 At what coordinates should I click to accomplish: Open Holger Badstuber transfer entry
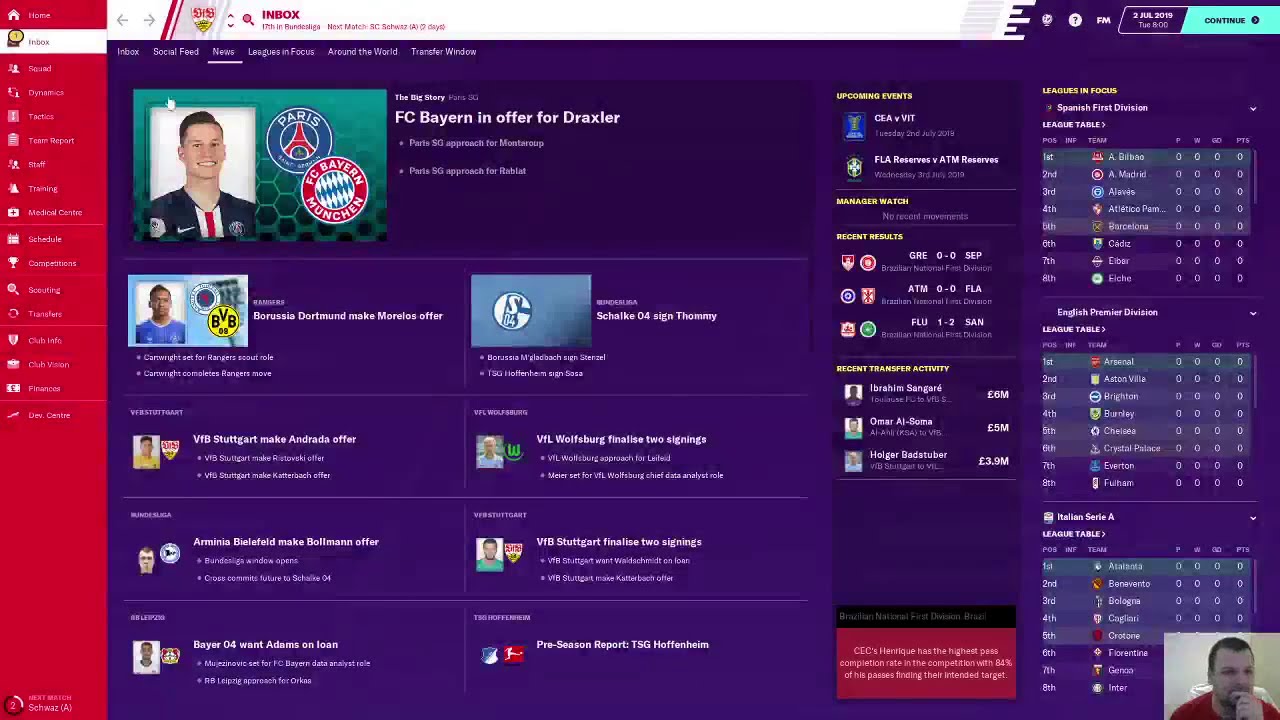coord(926,460)
